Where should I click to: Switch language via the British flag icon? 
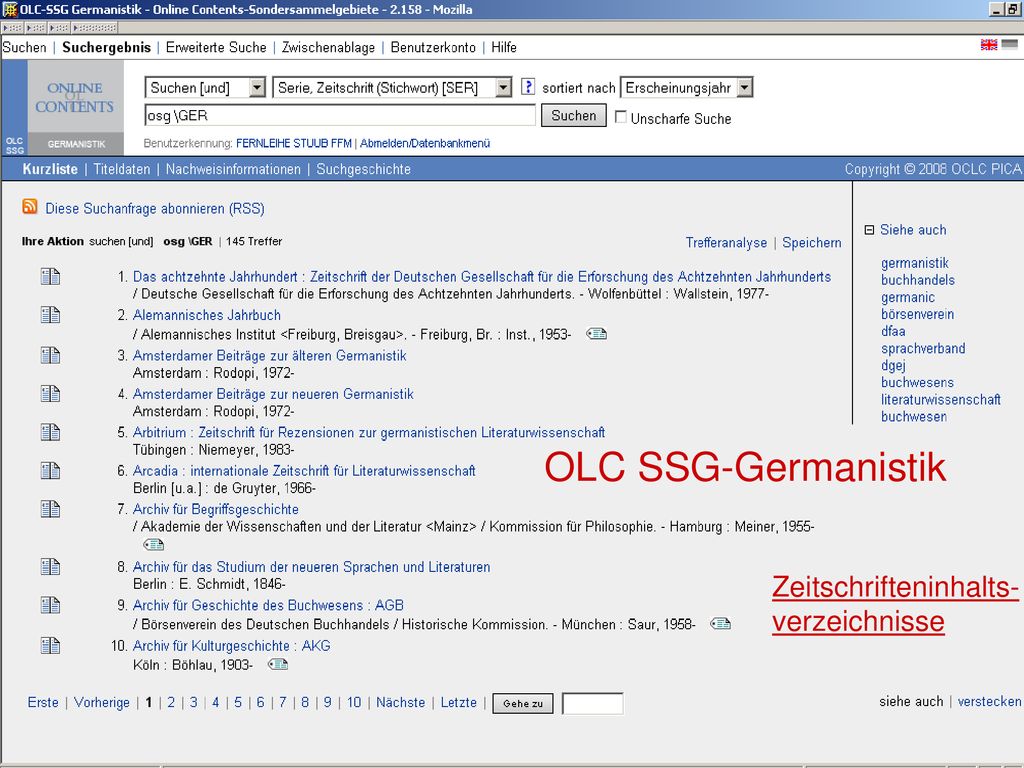[x=989, y=44]
